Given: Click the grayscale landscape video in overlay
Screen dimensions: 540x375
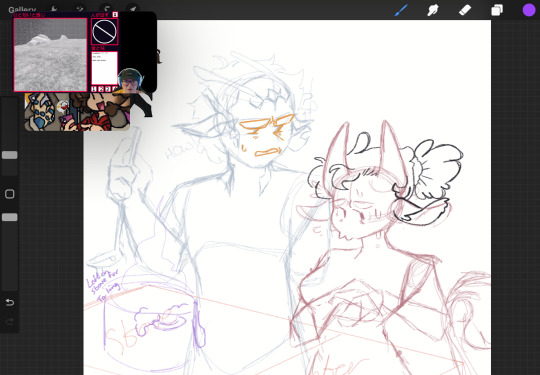Looking at the screenshot, I should click(x=50, y=55).
